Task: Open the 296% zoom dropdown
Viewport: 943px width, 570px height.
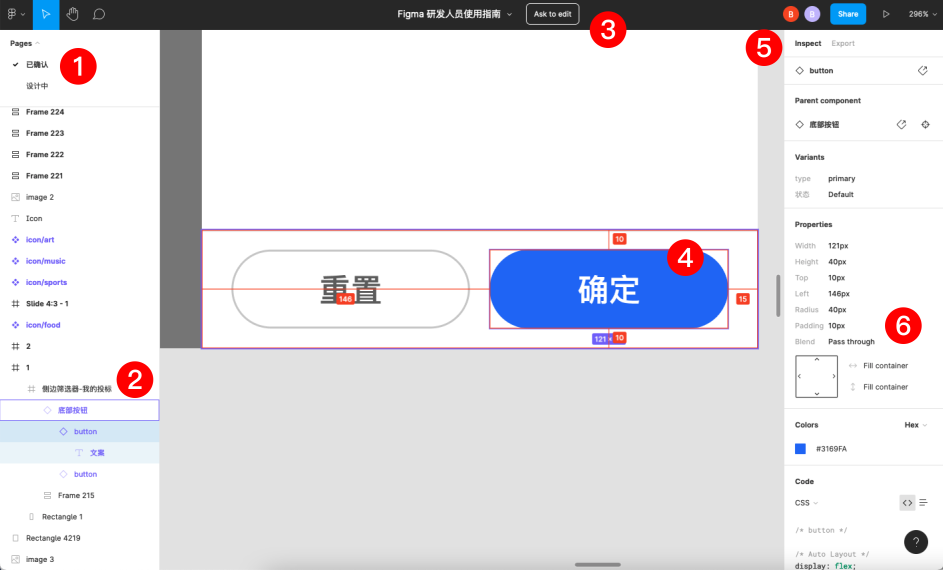Action: (x=923, y=14)
